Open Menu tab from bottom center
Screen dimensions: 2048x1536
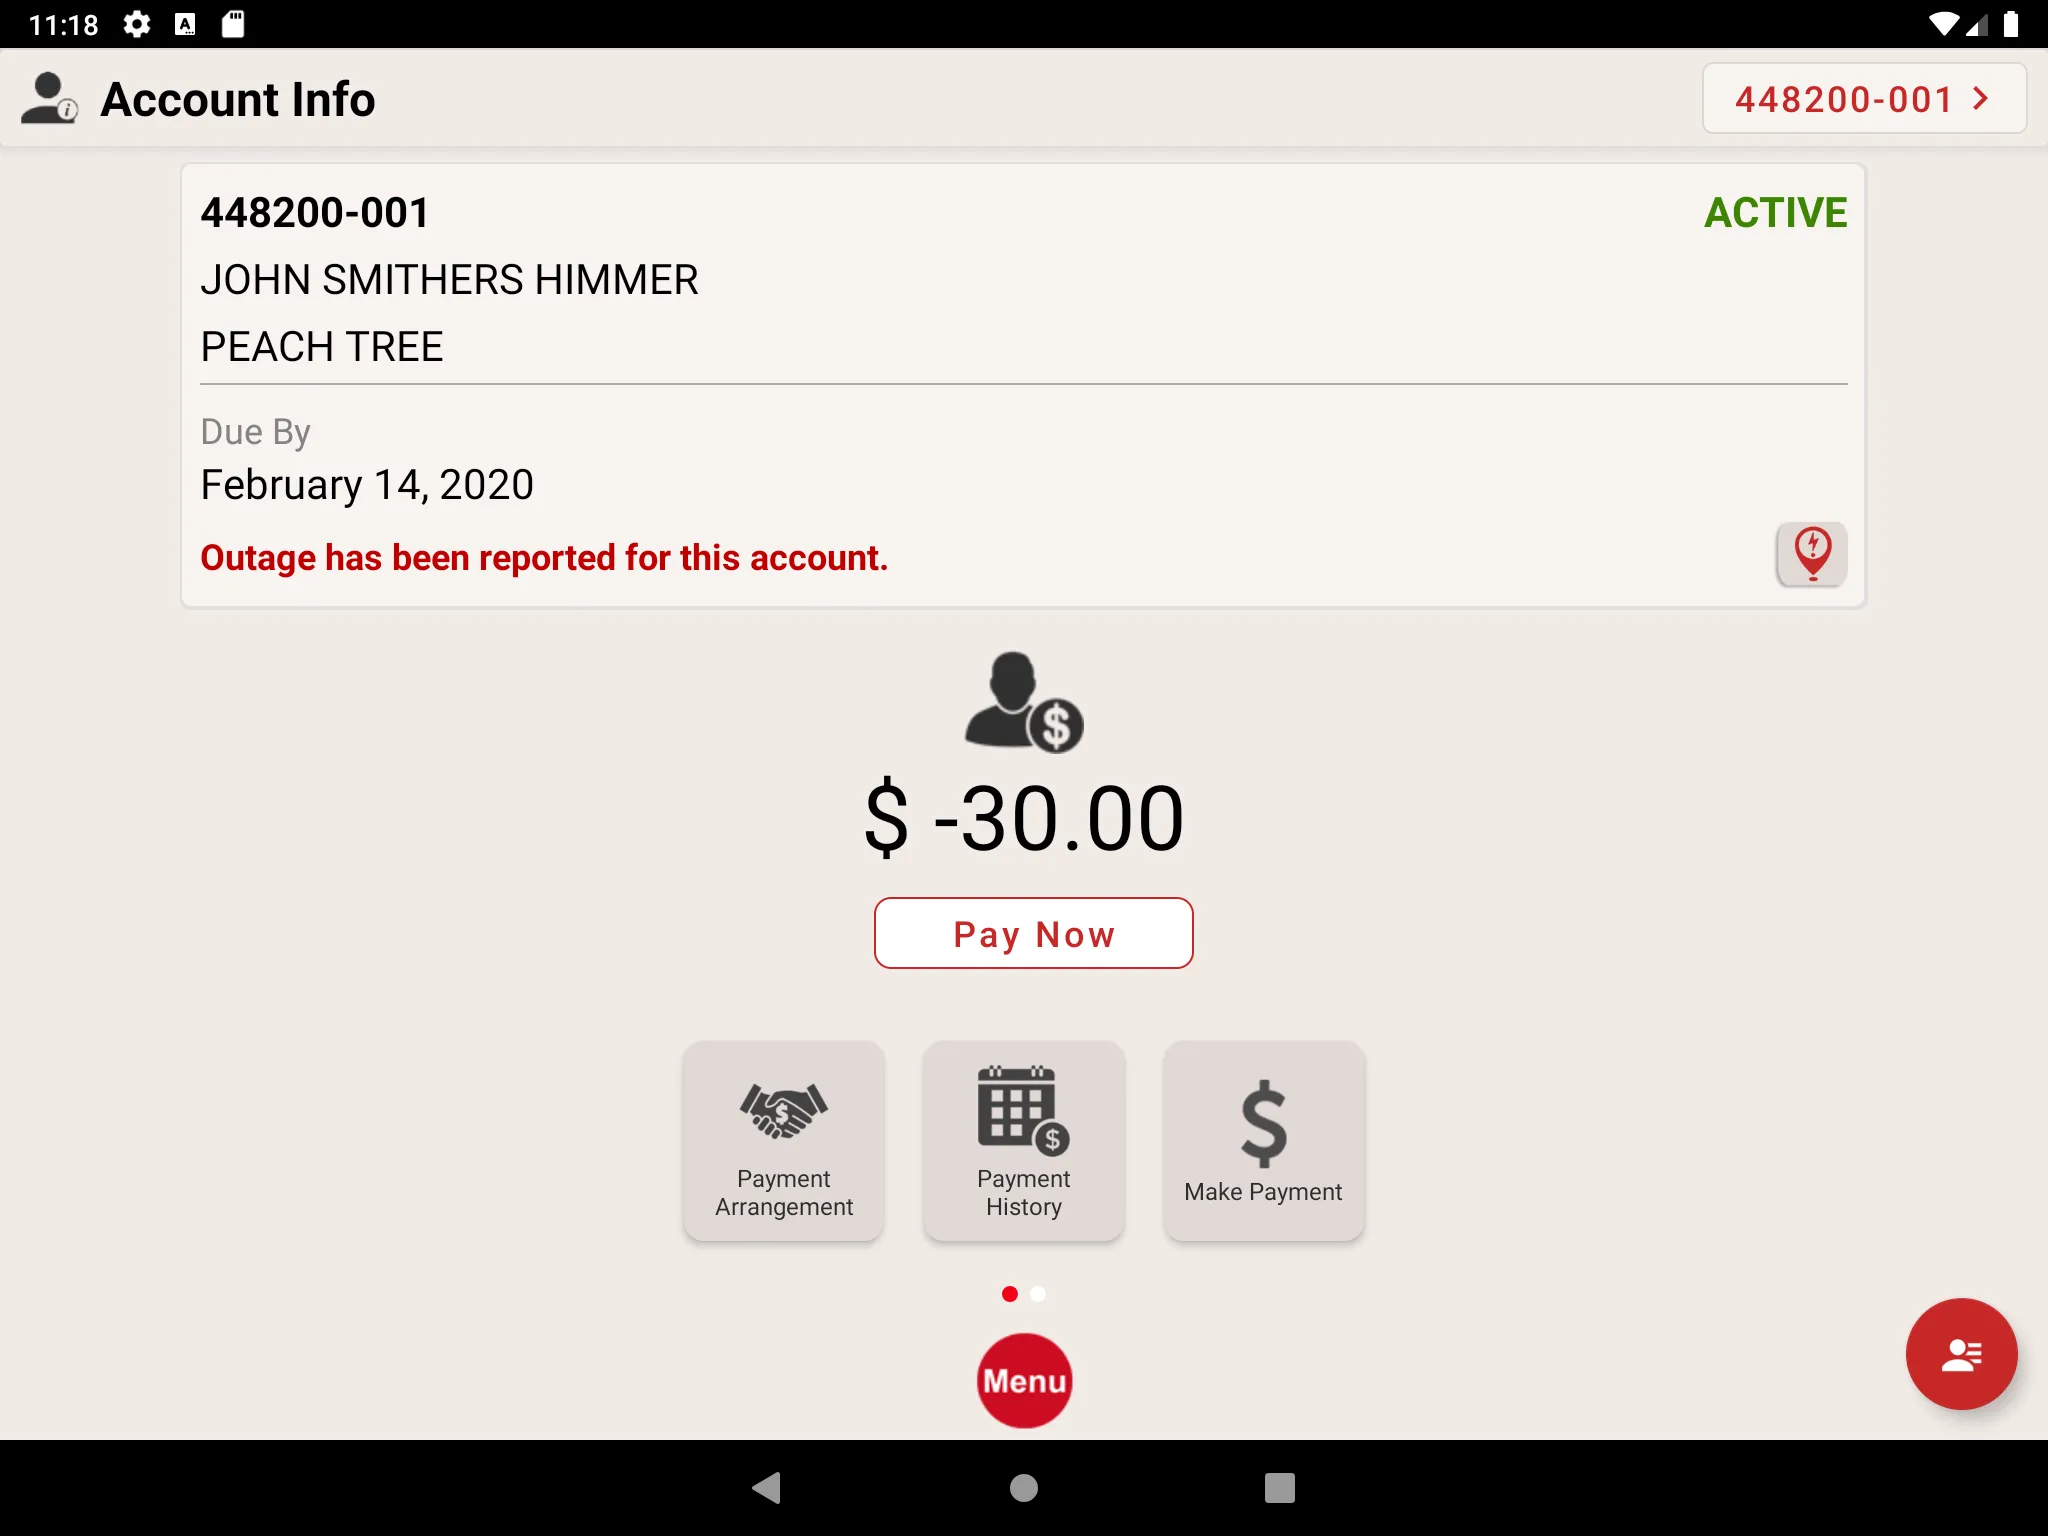tap(1024, 1379)
